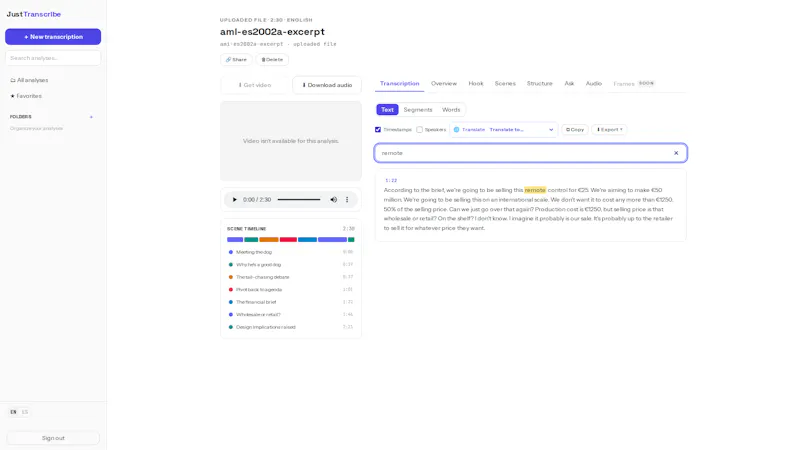Click the video unavailable placeholder area

click(291, 141)
